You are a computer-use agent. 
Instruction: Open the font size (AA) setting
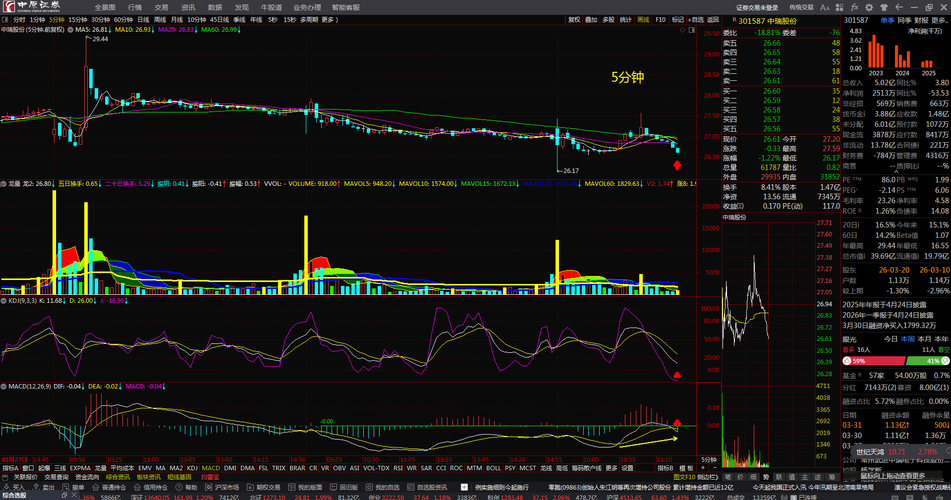tap(824, 7)
